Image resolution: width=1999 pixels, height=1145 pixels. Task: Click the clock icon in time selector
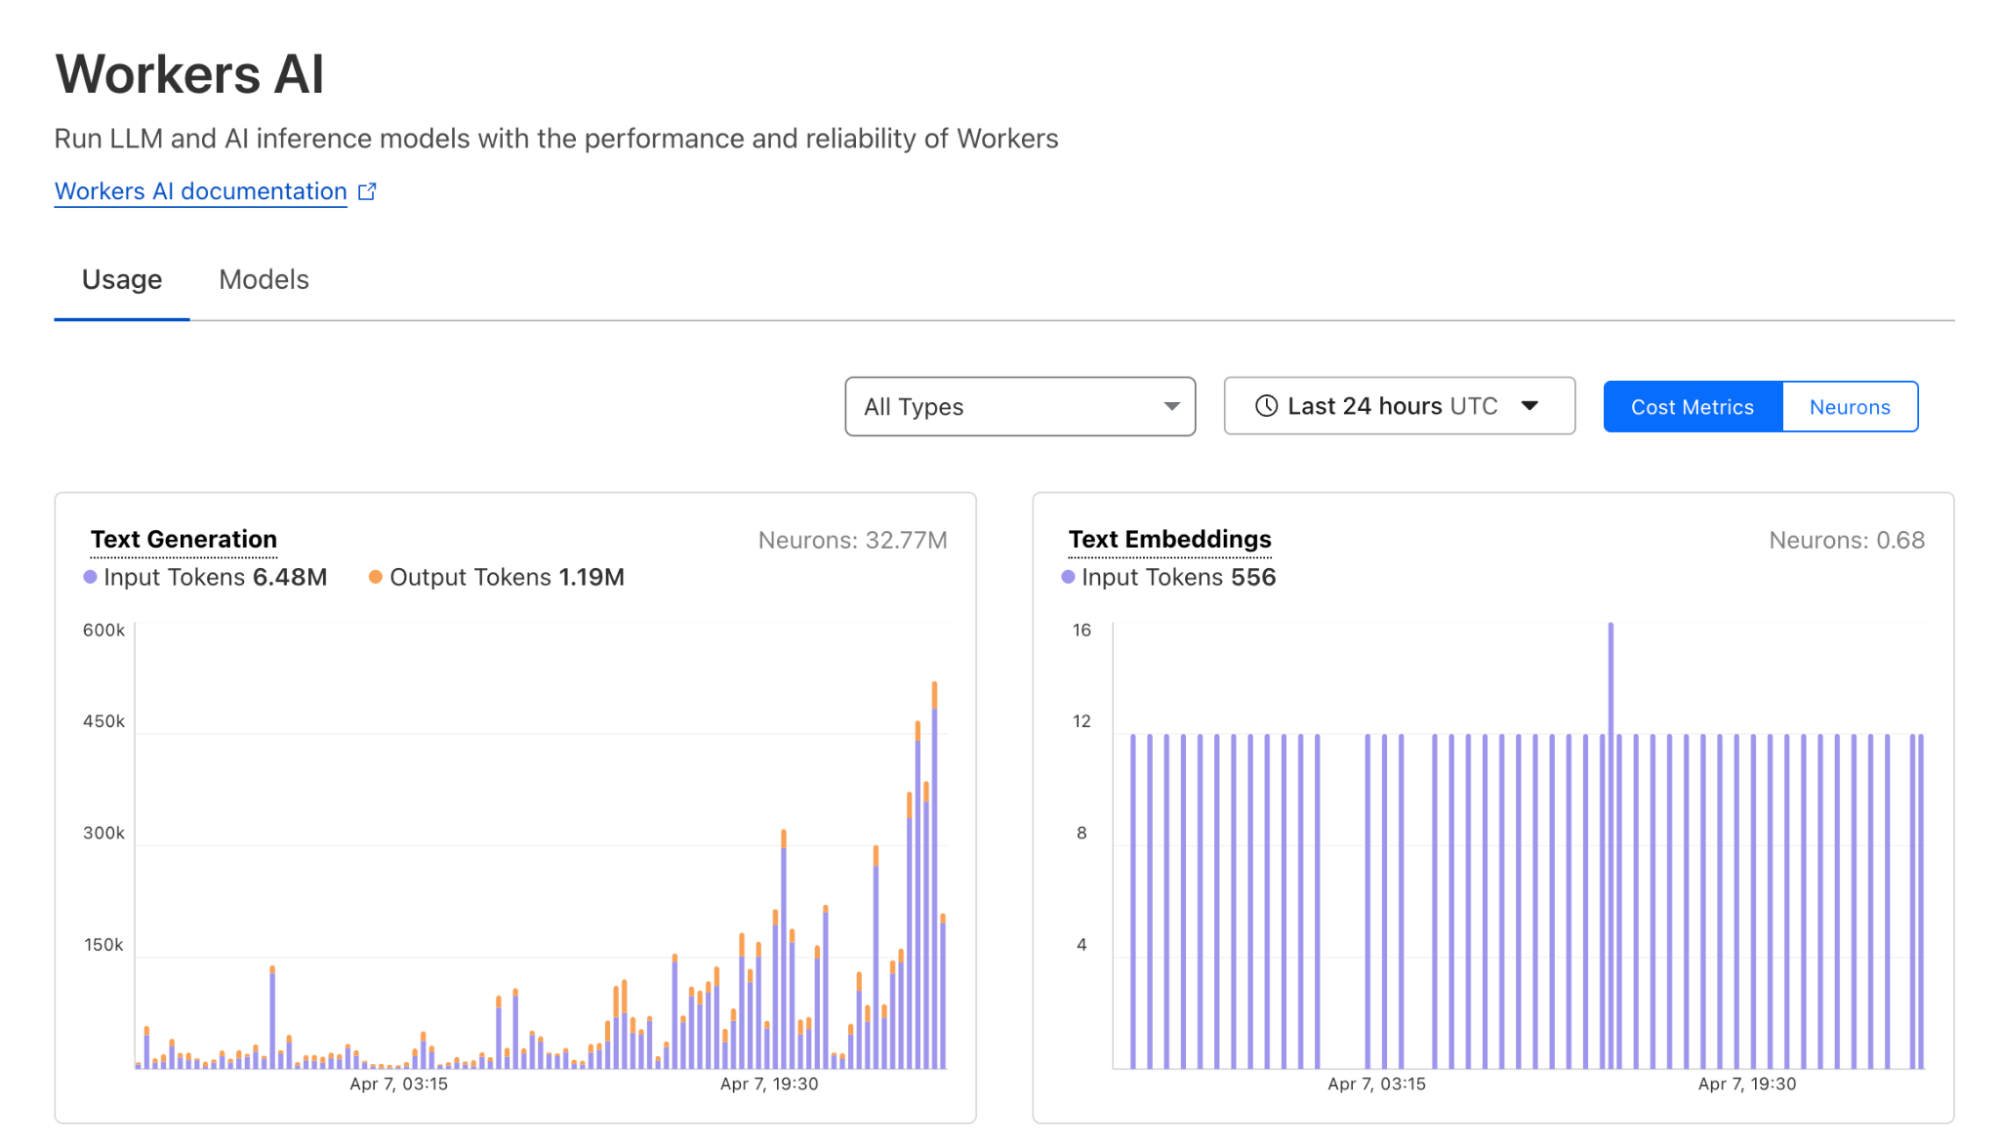tap(1266, 405)
